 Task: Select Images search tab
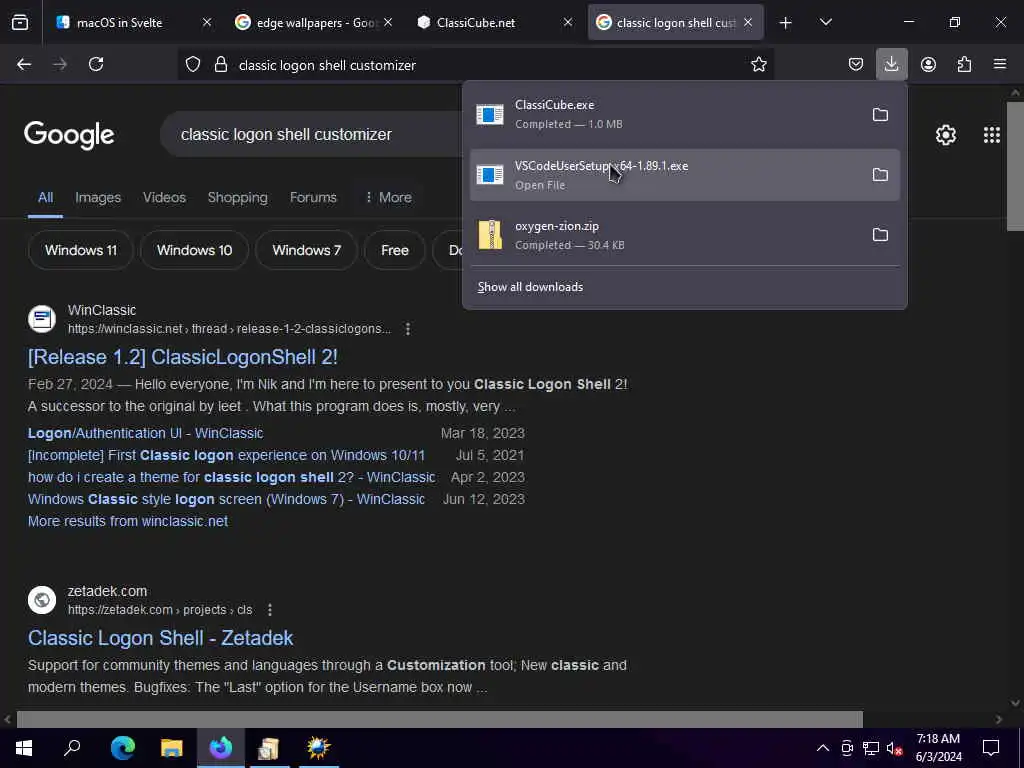(98, 197)
